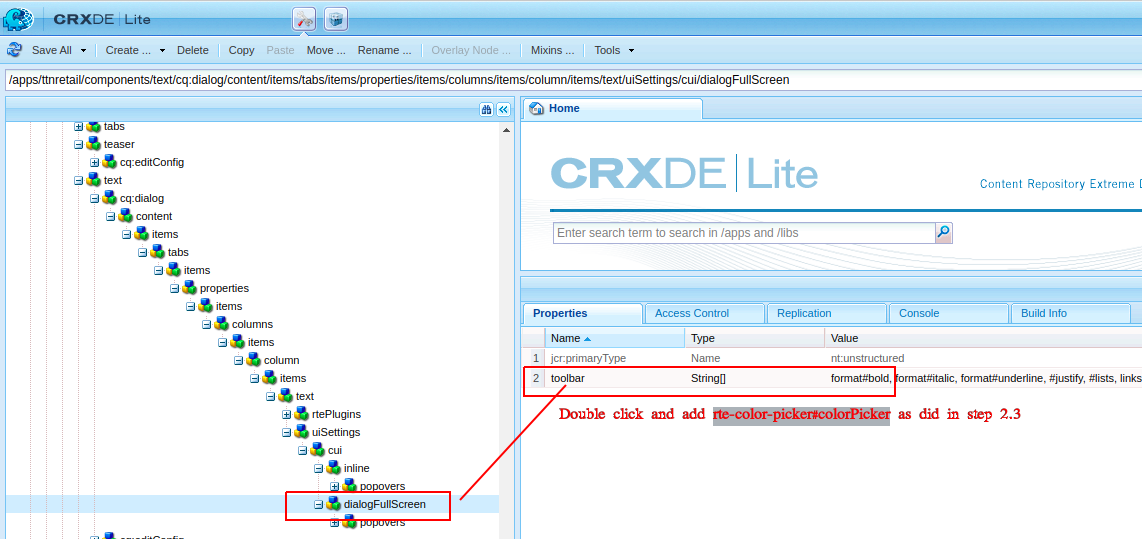This screenshot has height=539, width=1142.
Task: Click the binoculars search icon in tree panel
Action: coord(487,109)
